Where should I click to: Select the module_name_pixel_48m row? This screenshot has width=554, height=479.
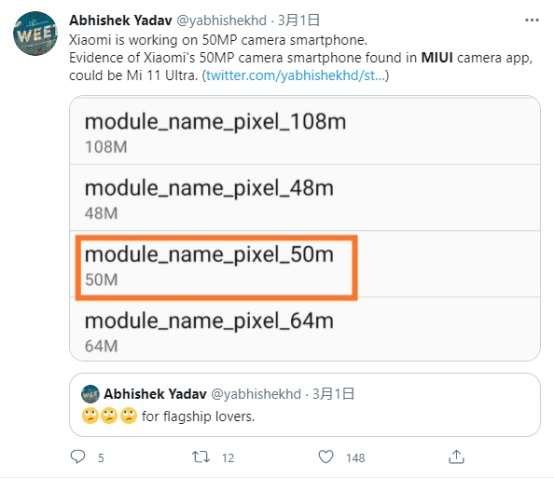pyautogui.click(x=305, y=198)
